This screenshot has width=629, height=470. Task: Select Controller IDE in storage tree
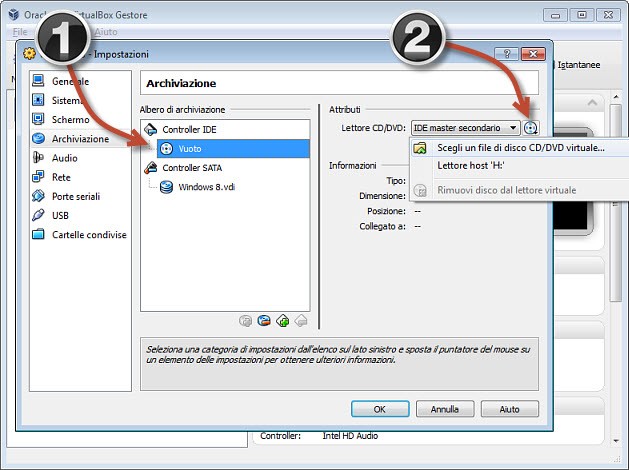coord(188,129)
